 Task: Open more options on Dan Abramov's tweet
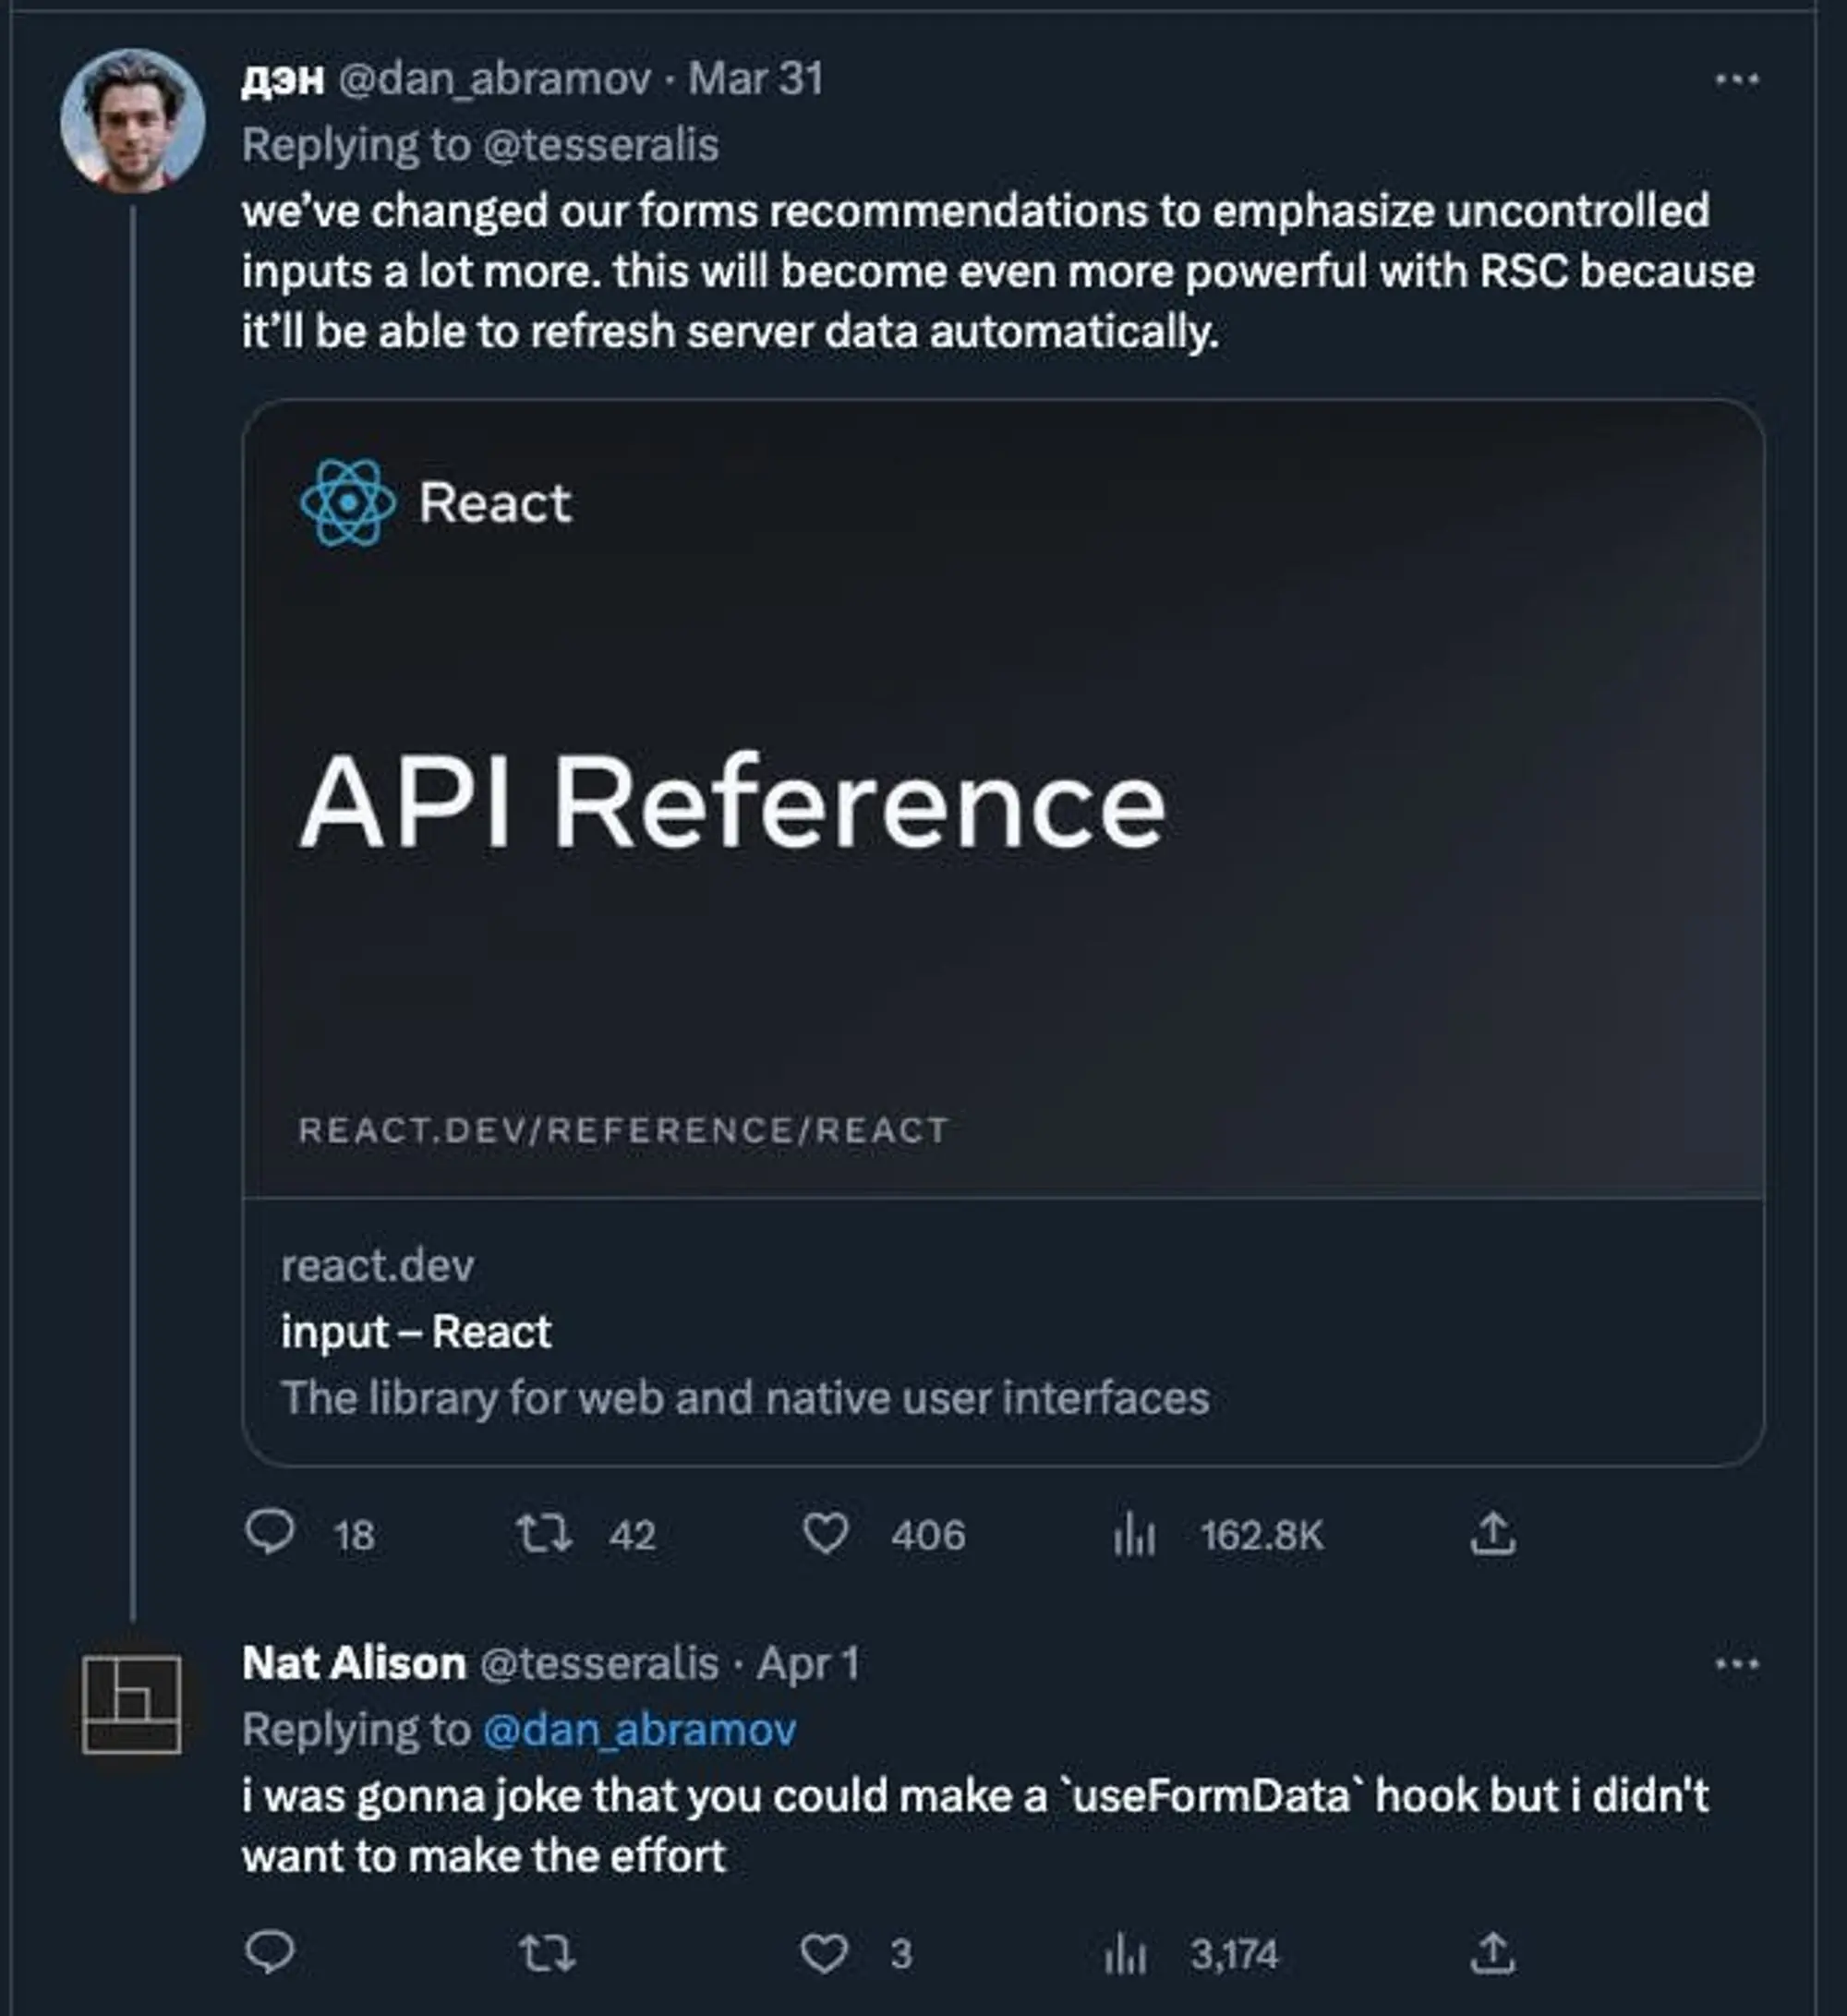click(x=1737, y=80)
